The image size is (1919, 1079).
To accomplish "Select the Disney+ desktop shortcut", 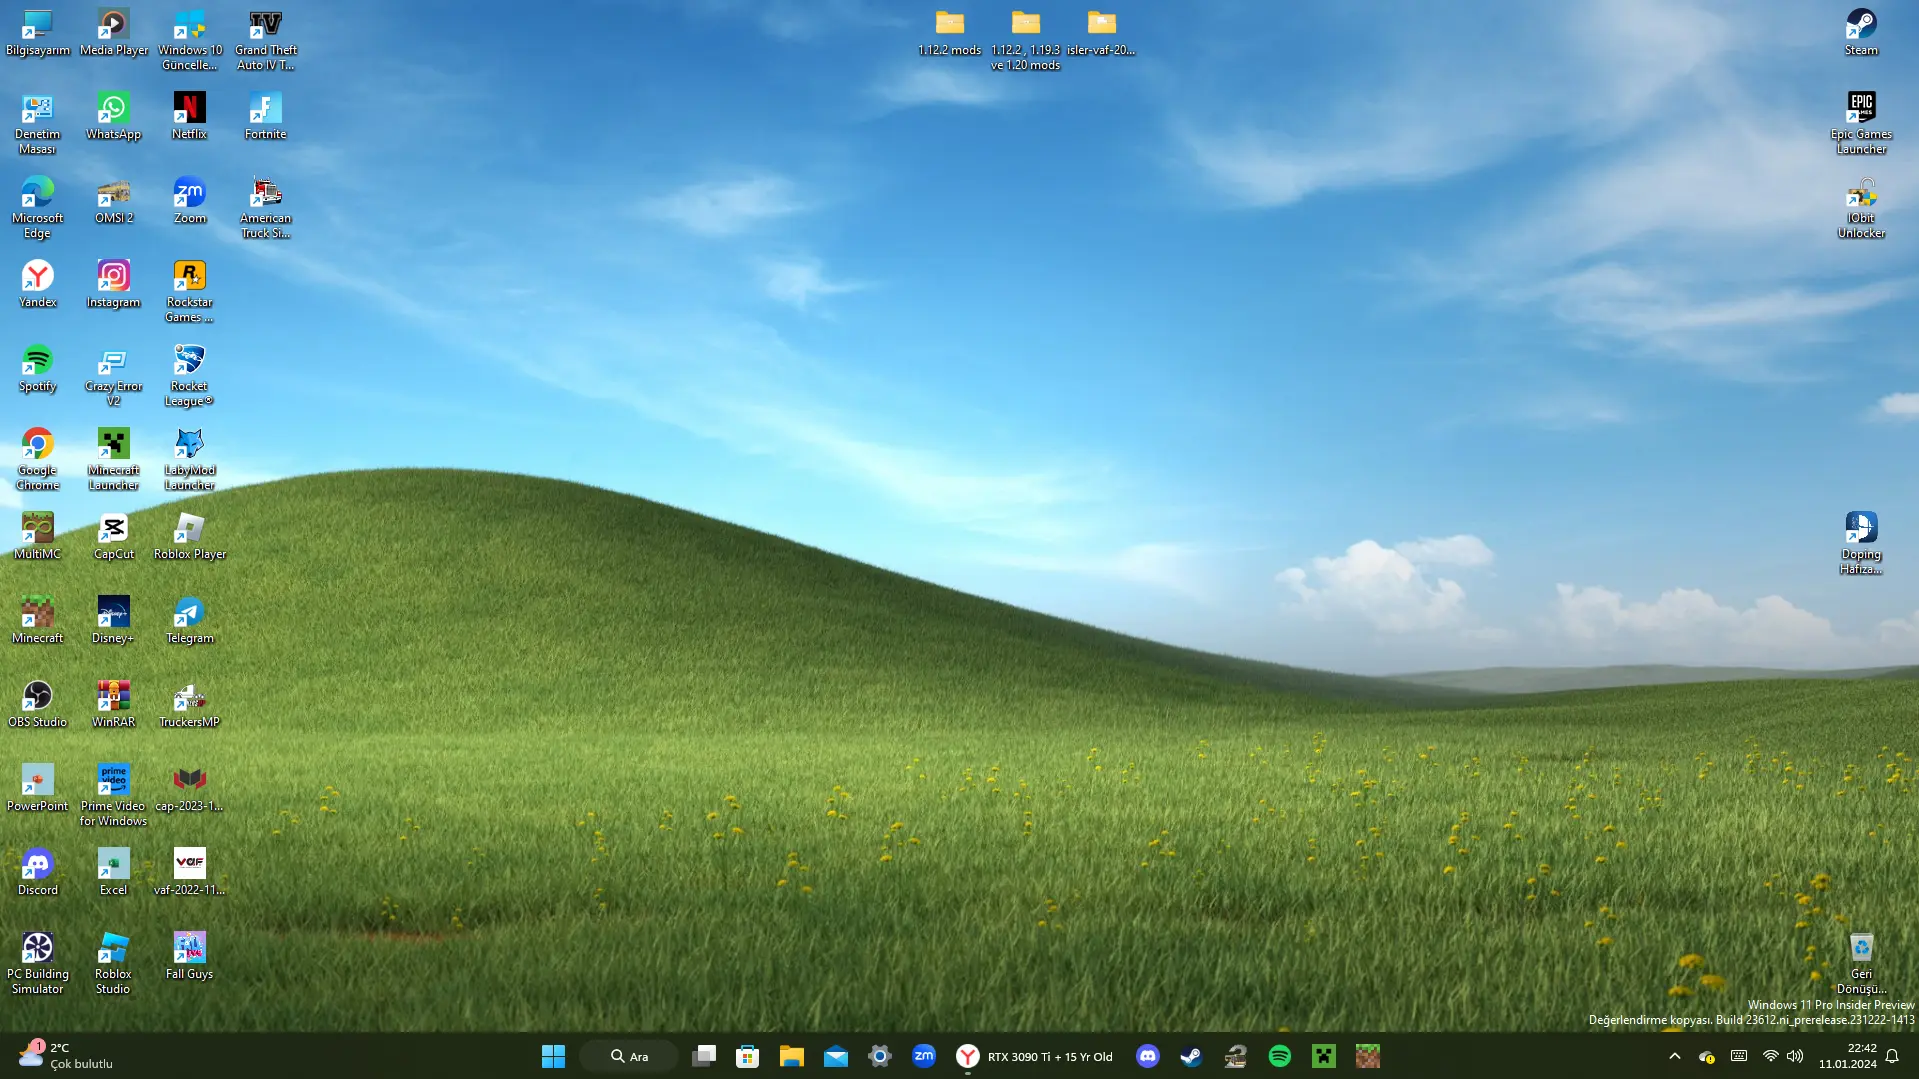I will (114, 621).
